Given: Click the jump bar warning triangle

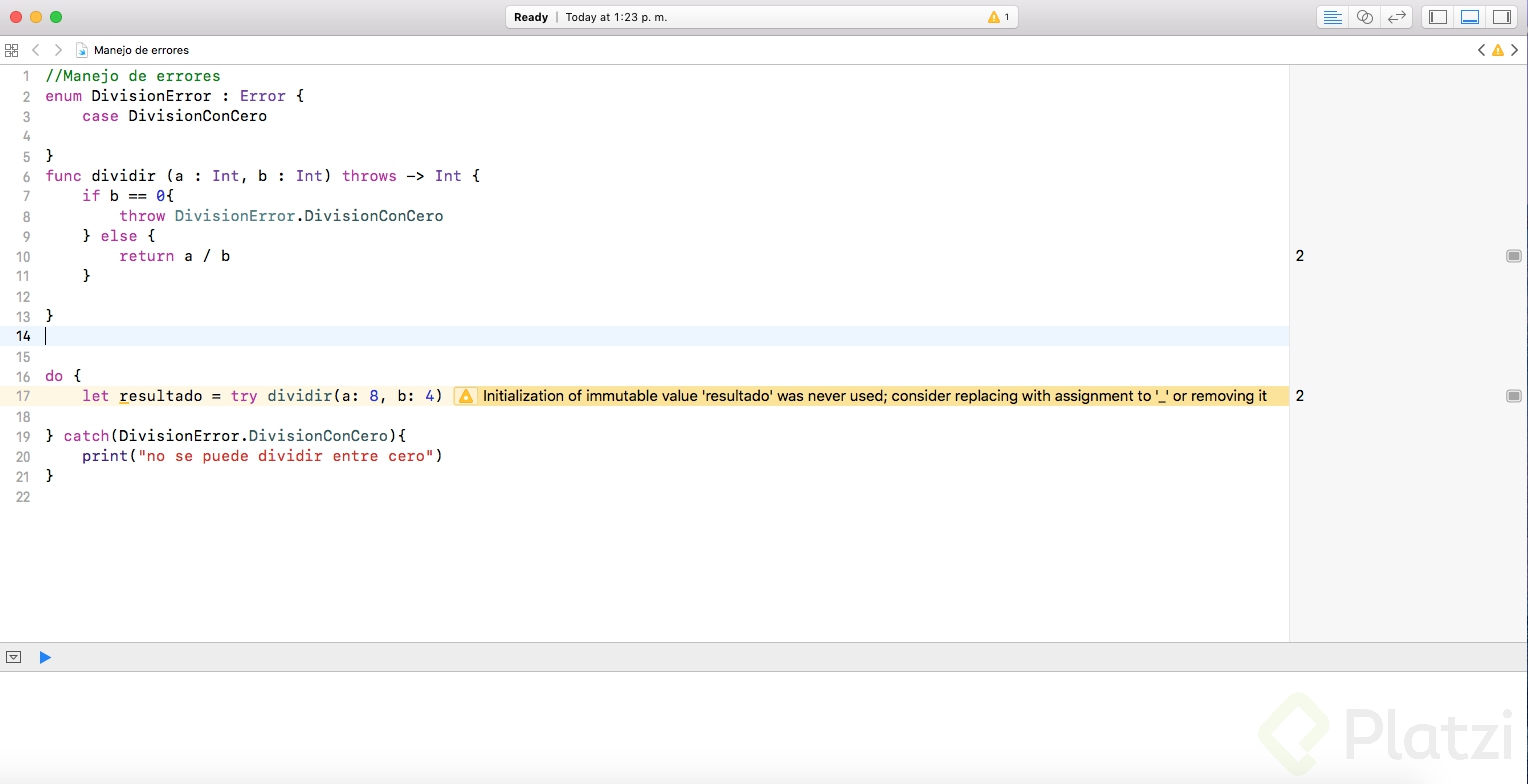Looking at the screenshot, I should [1498, 50].
